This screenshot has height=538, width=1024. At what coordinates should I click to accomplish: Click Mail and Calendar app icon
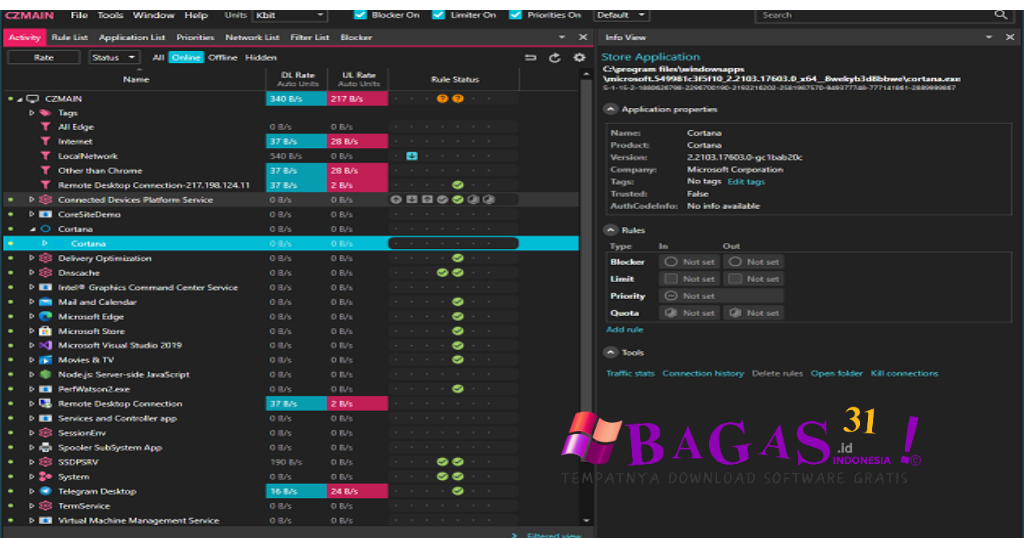[45, 302]
